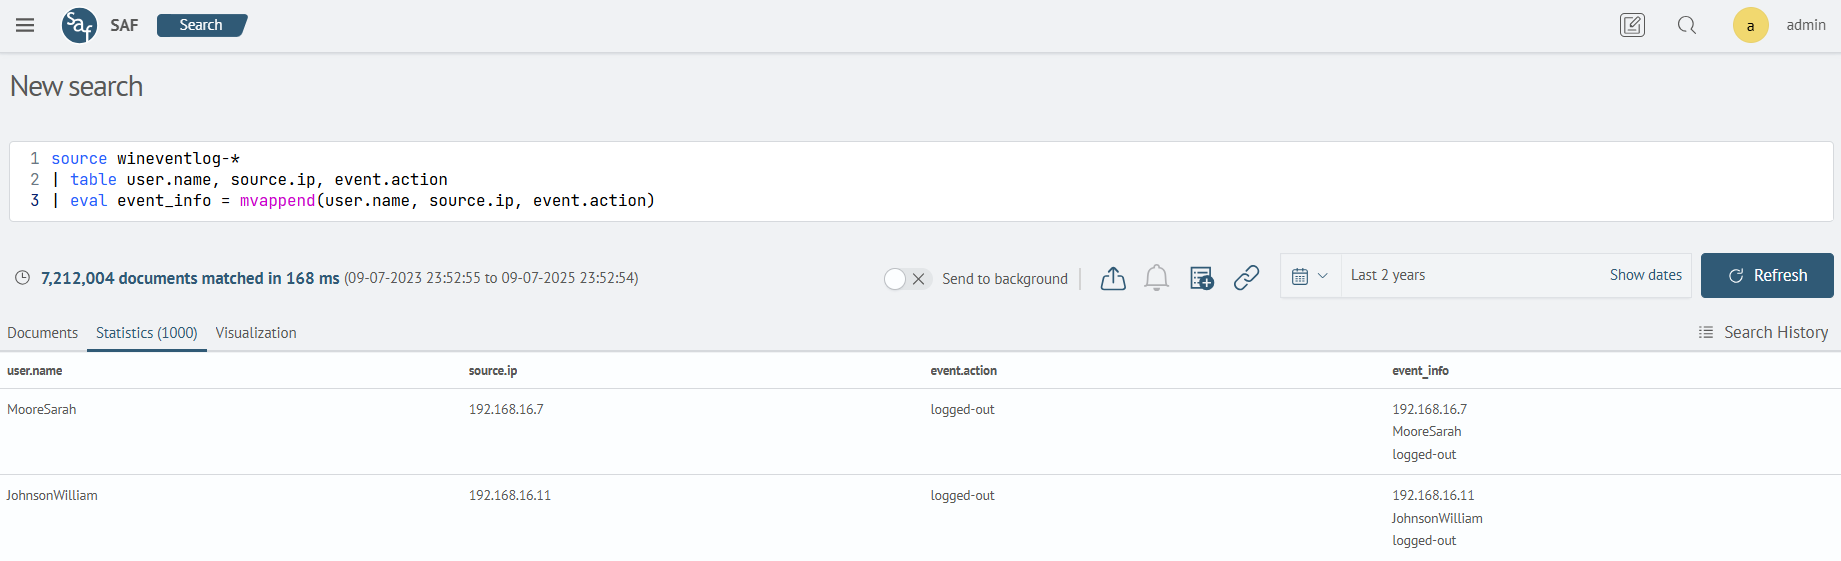Click the source.ip column header
Viewport: 1841px width, 561px height.
(x=493, y=371)
